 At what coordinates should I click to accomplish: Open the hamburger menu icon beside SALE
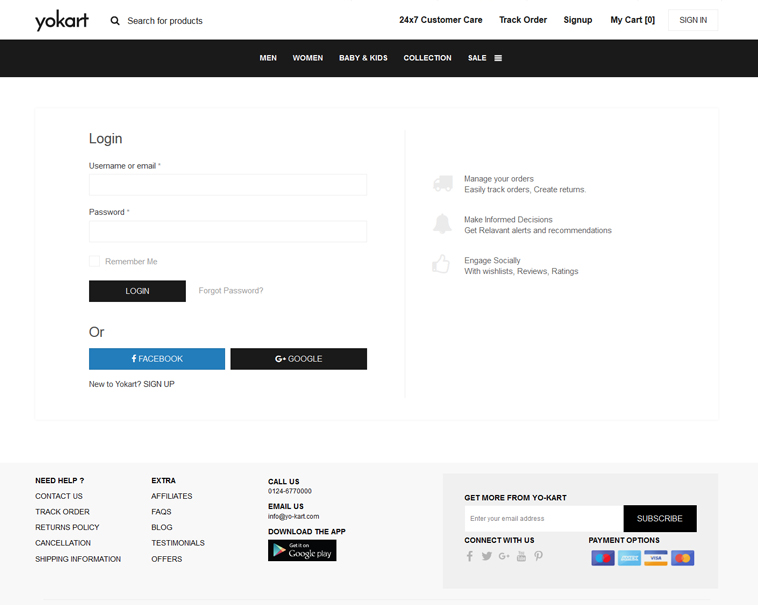[498, 58]
